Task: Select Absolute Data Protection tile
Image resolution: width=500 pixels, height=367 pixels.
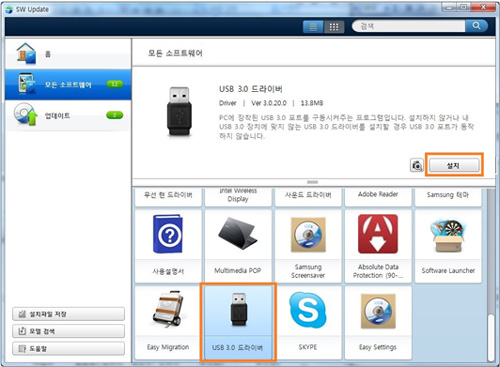Action: click(378, 246)
